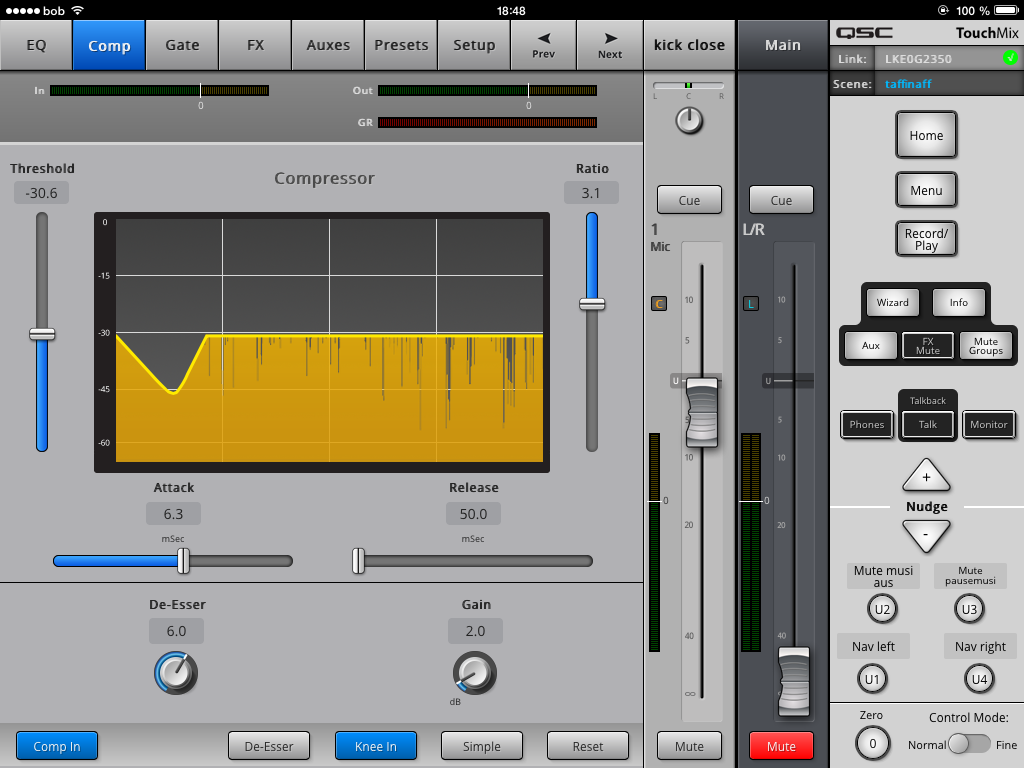Image resolution: width=1024 pixels, height=768 pixels.
Task: Open Phones settings
Action: (867, 424)
